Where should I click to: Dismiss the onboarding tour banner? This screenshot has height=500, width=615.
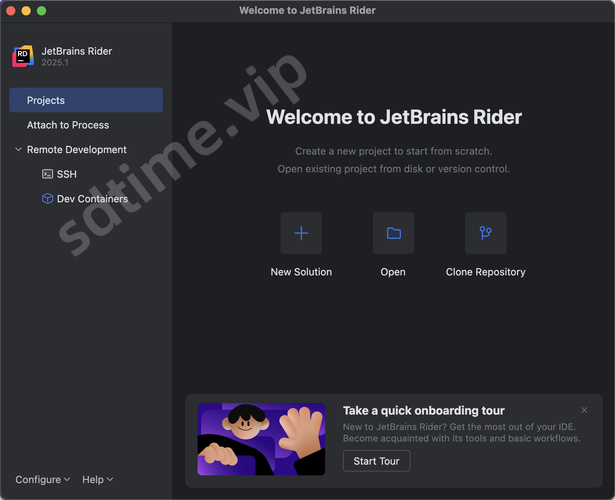coord(584,410)
